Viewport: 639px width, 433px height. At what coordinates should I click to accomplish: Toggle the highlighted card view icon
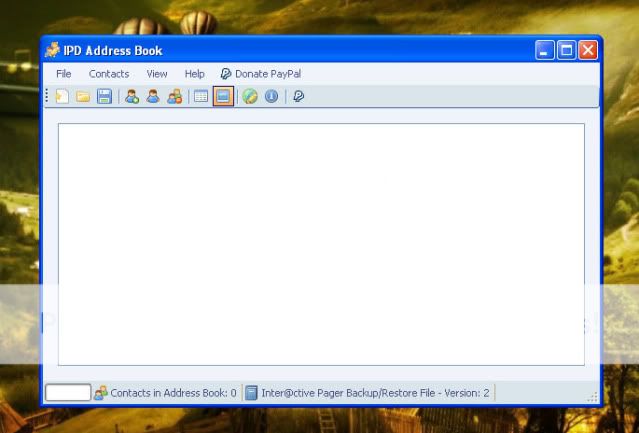coord(223,97)
